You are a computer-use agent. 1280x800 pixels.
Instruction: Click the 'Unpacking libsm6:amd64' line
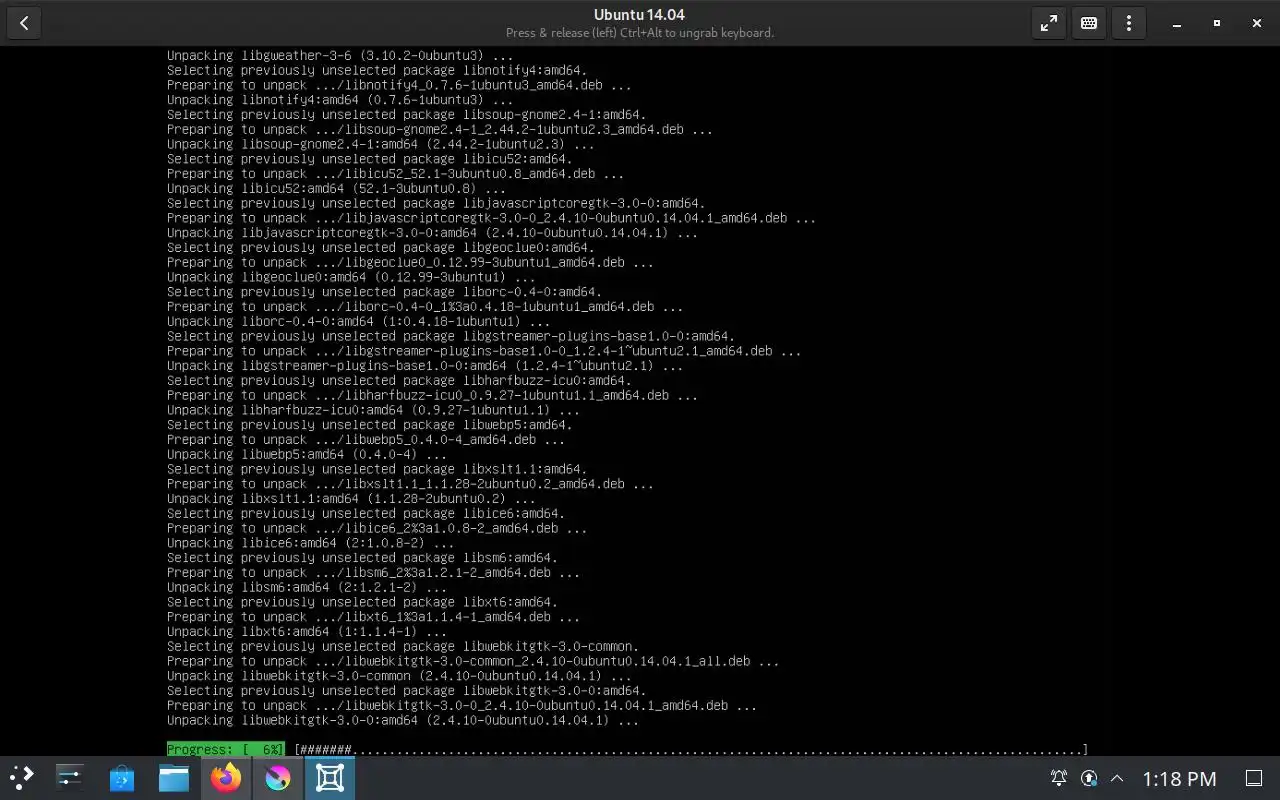307,587
